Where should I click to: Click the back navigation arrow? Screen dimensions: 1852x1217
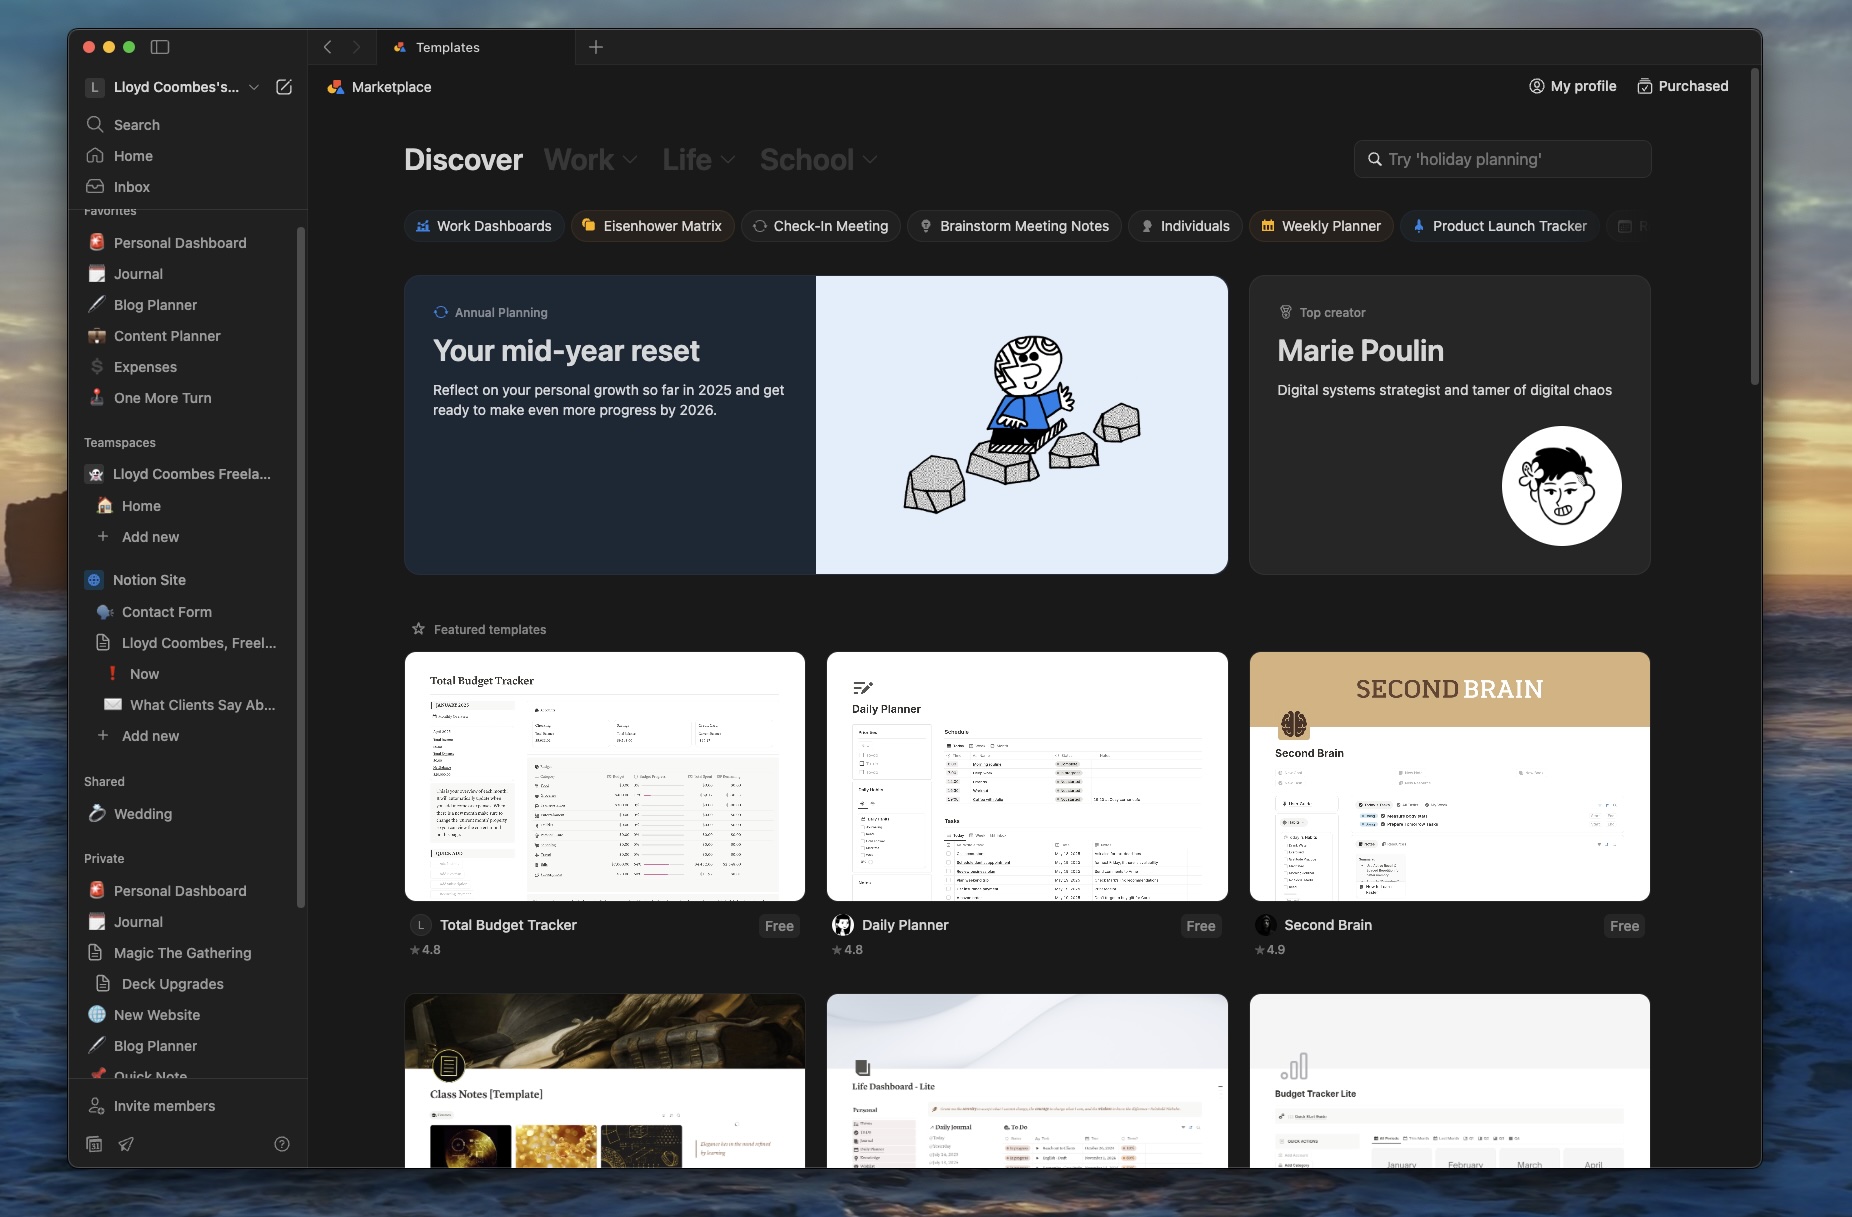pos(328,47)
